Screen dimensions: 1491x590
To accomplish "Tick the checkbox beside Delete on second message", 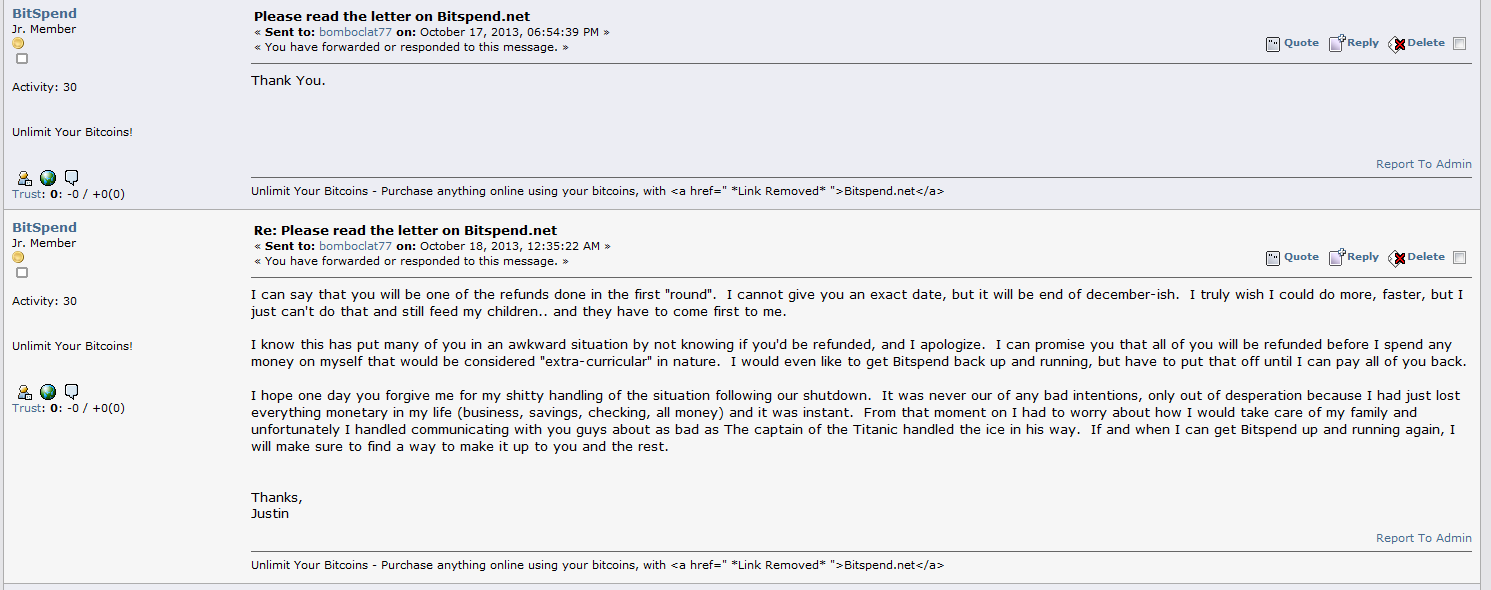I will pos(1459,257).
